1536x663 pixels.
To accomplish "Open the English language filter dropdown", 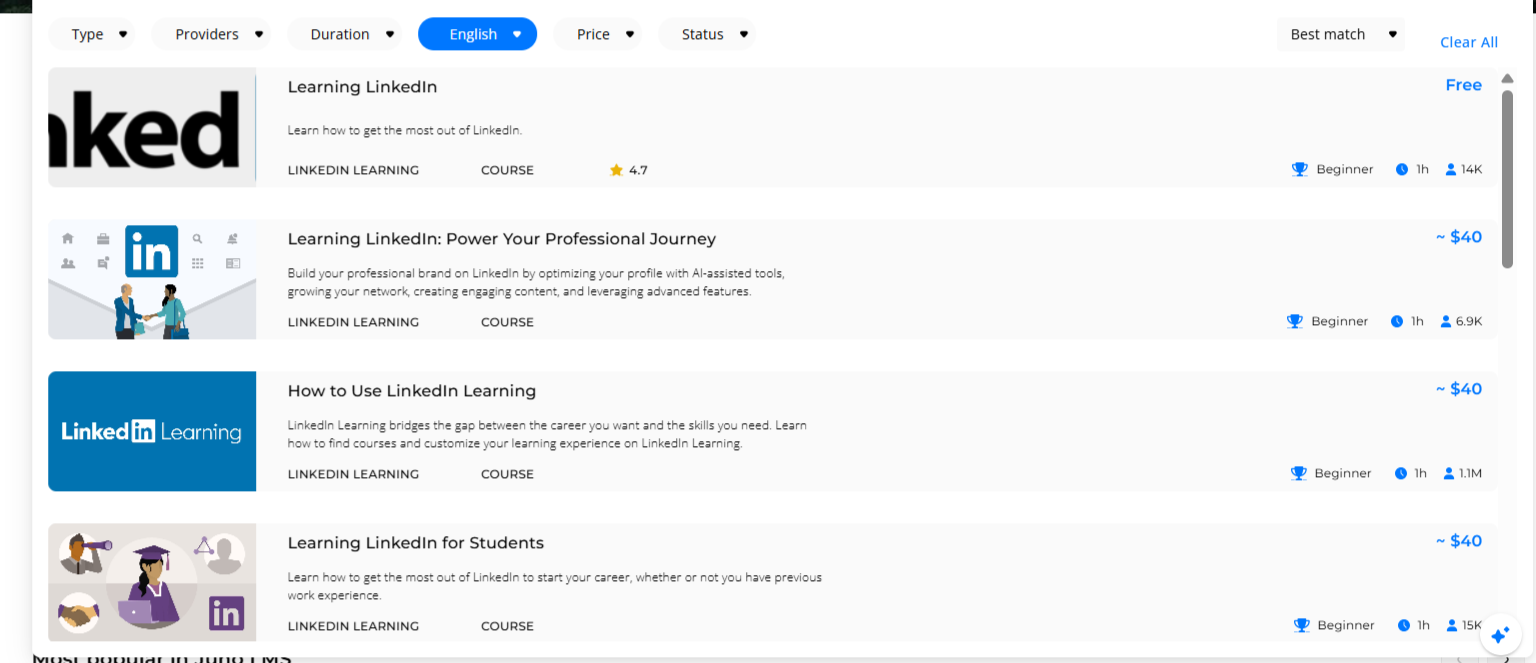I will tap(477, 34).
